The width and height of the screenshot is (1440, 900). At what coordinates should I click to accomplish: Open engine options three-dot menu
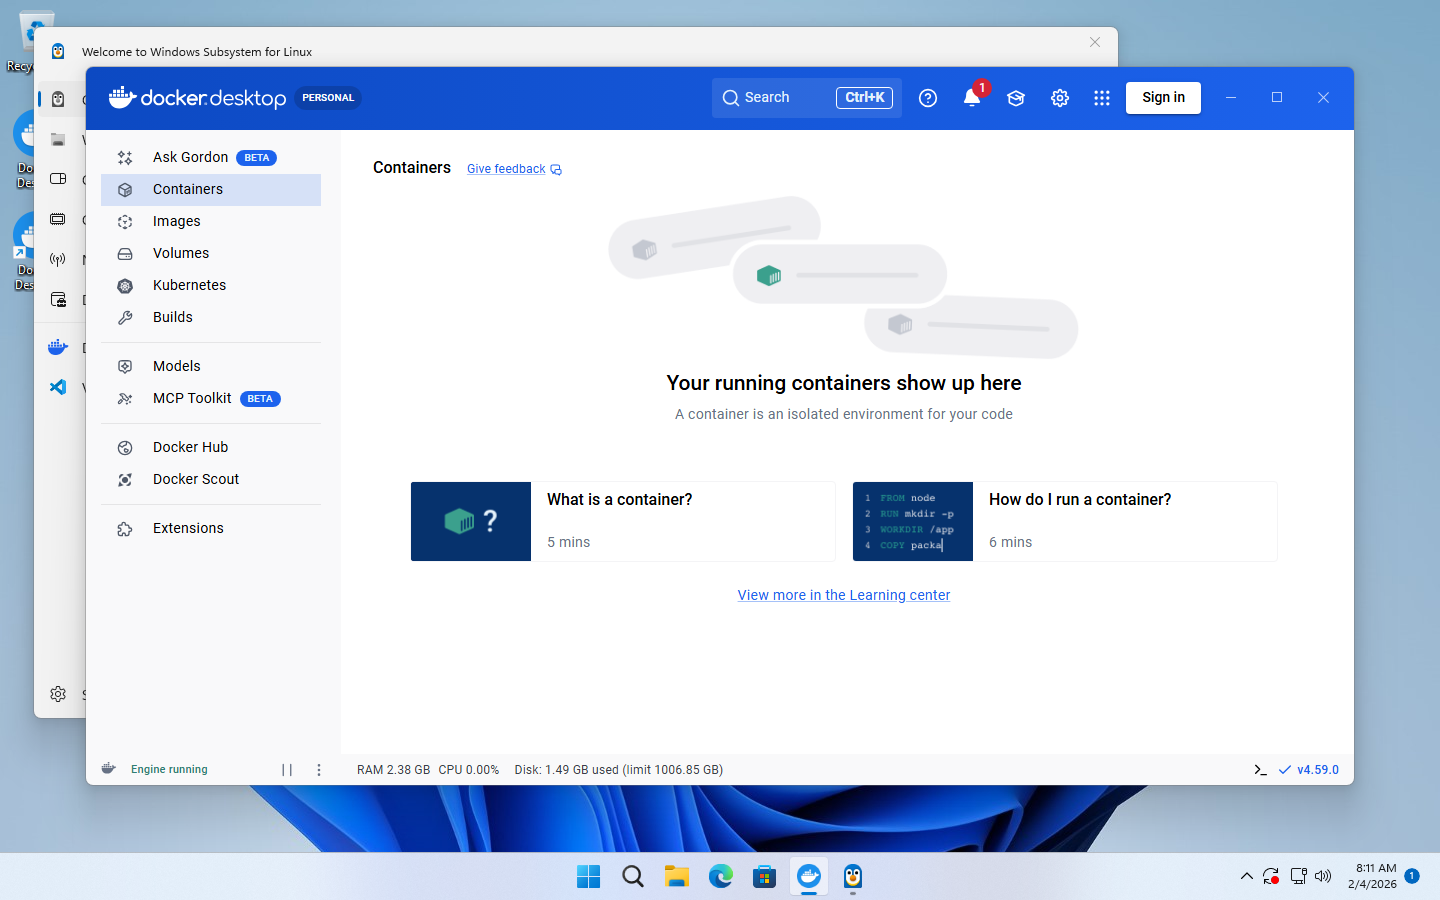(x=319, y=770)
